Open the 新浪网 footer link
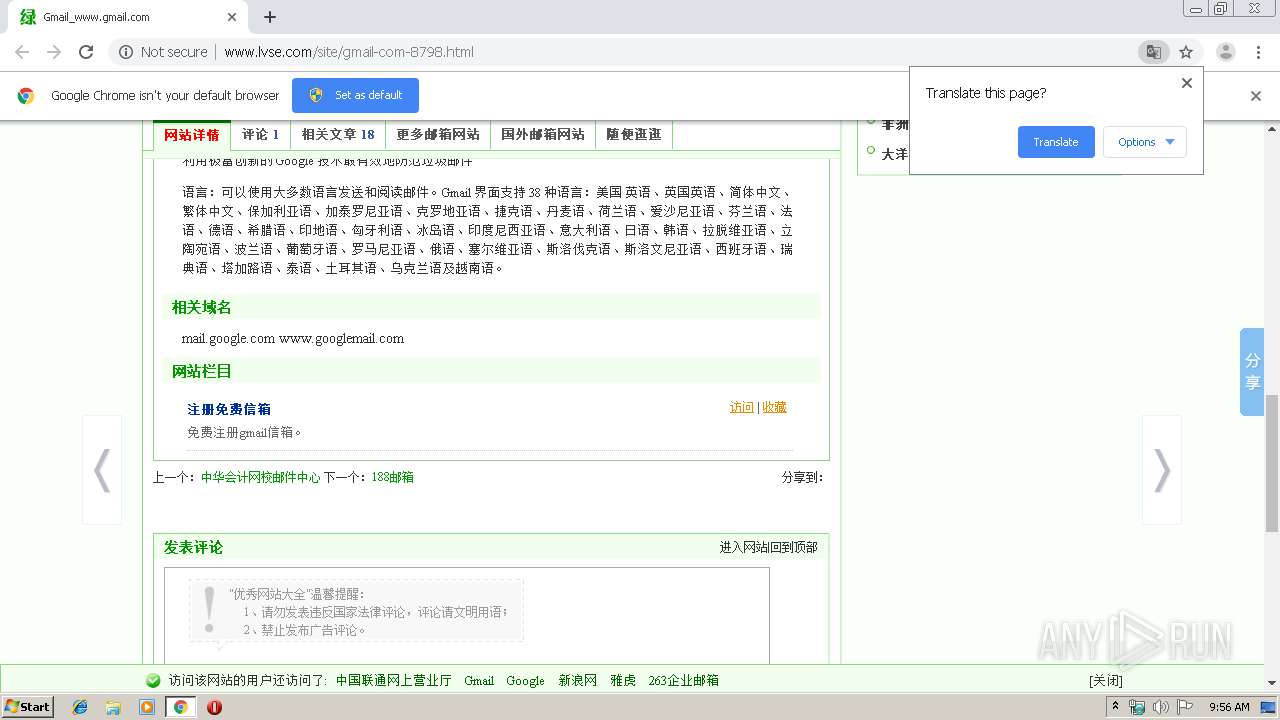 (x=578, y=680)
